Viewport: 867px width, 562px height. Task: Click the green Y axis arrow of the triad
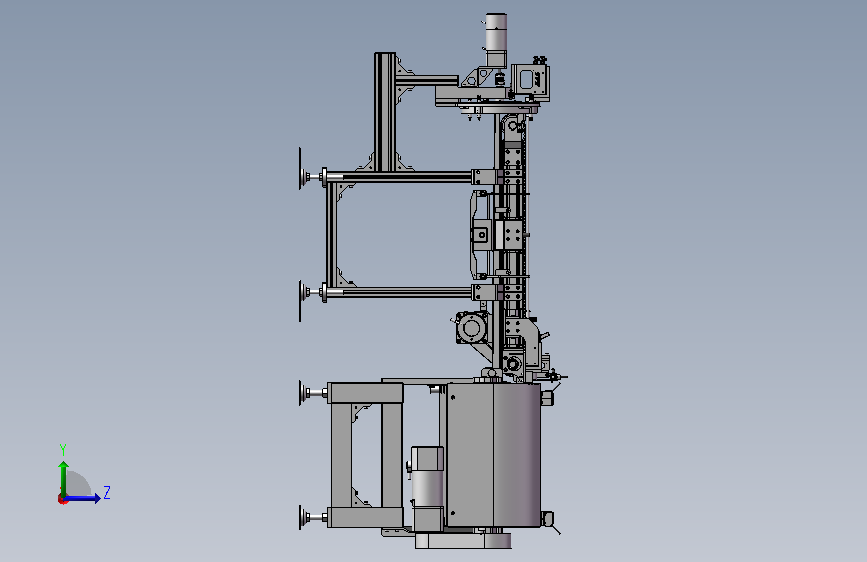(x=64, y=478)
